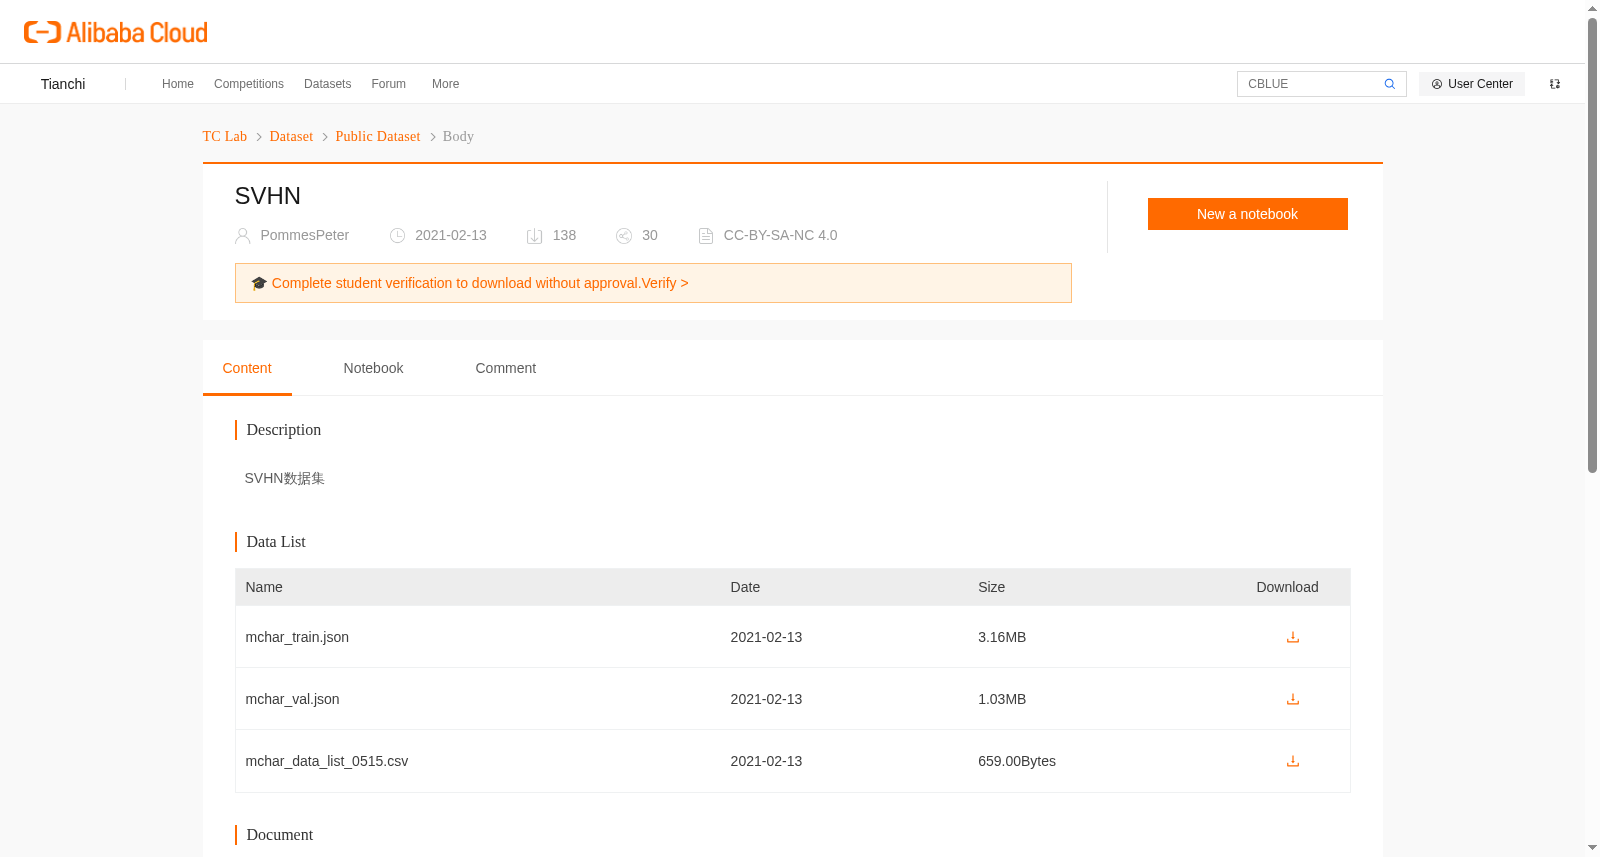Click the graduation cap icon in banner

click(259, 283)
